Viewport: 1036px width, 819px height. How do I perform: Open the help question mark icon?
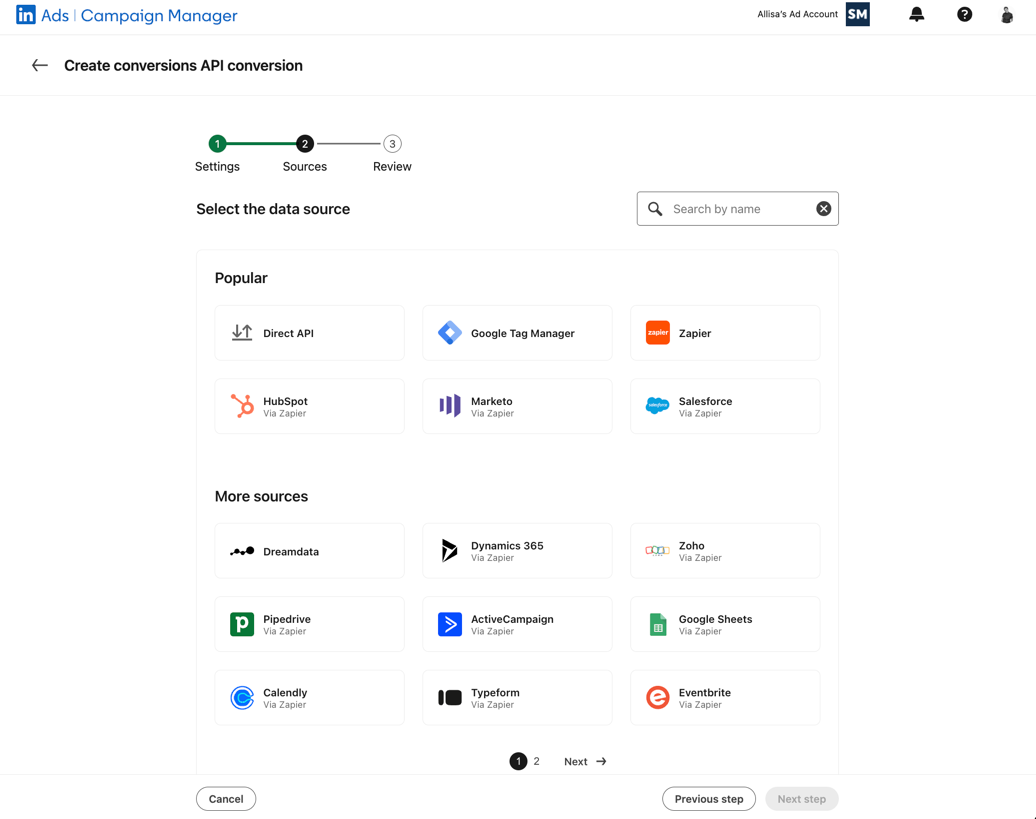pos(964,15)
